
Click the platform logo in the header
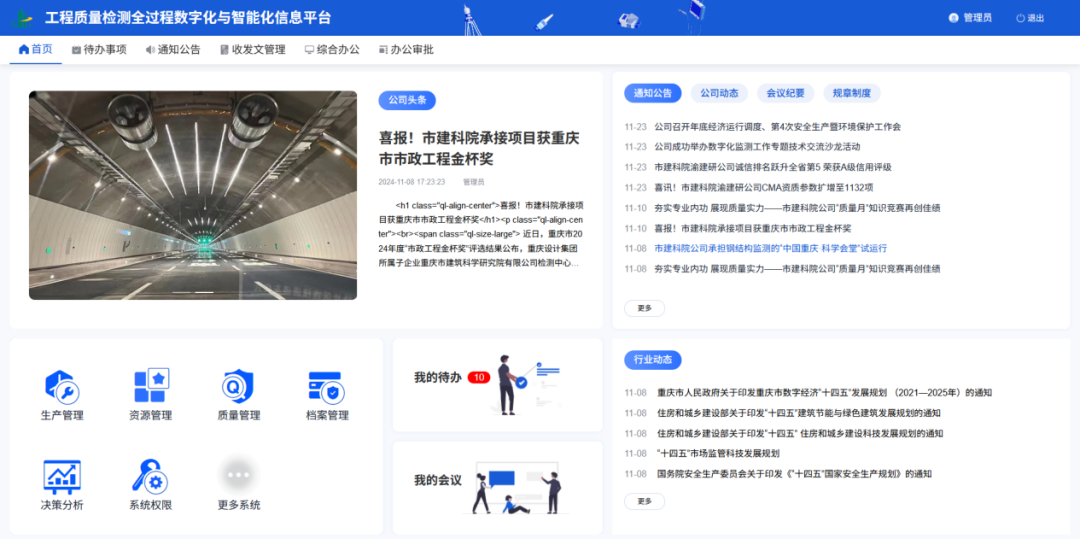coord(22,19)
